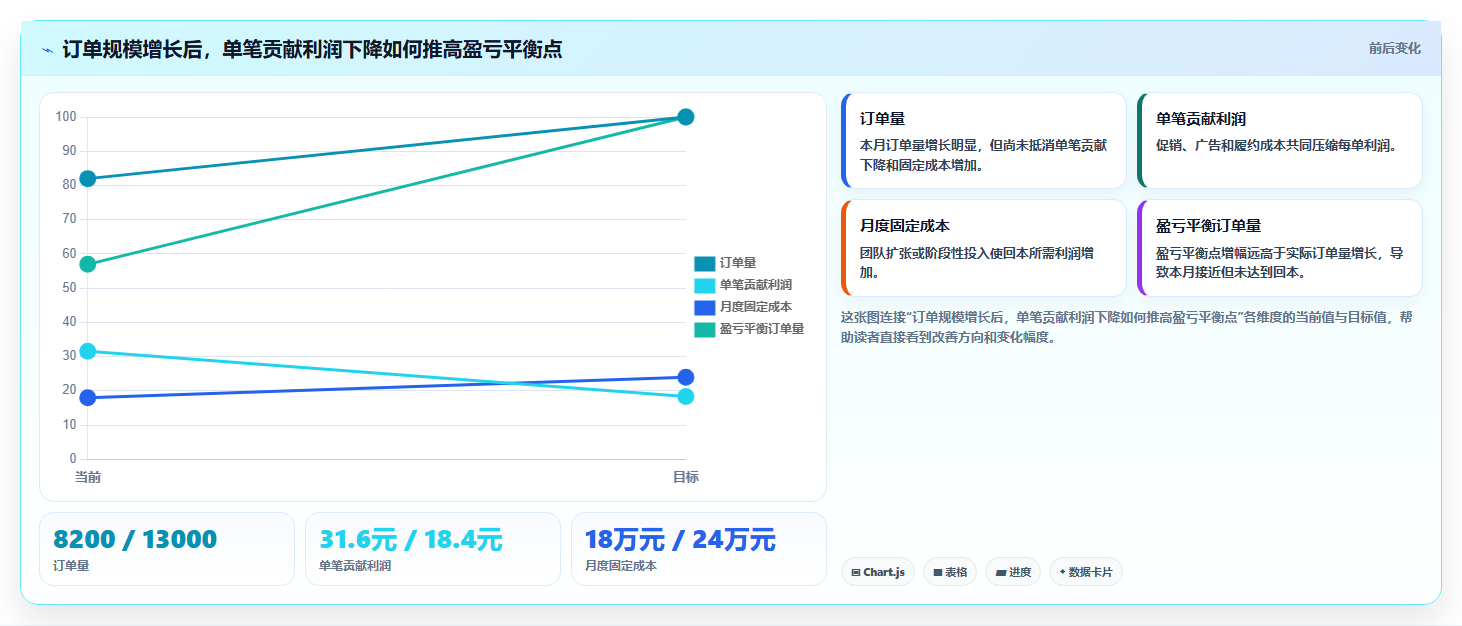Click the 单笔贡献利润 target data point near 18
Image resolution: width=1462 pixels, height=626 pixels.
click(x=686, y=397)
